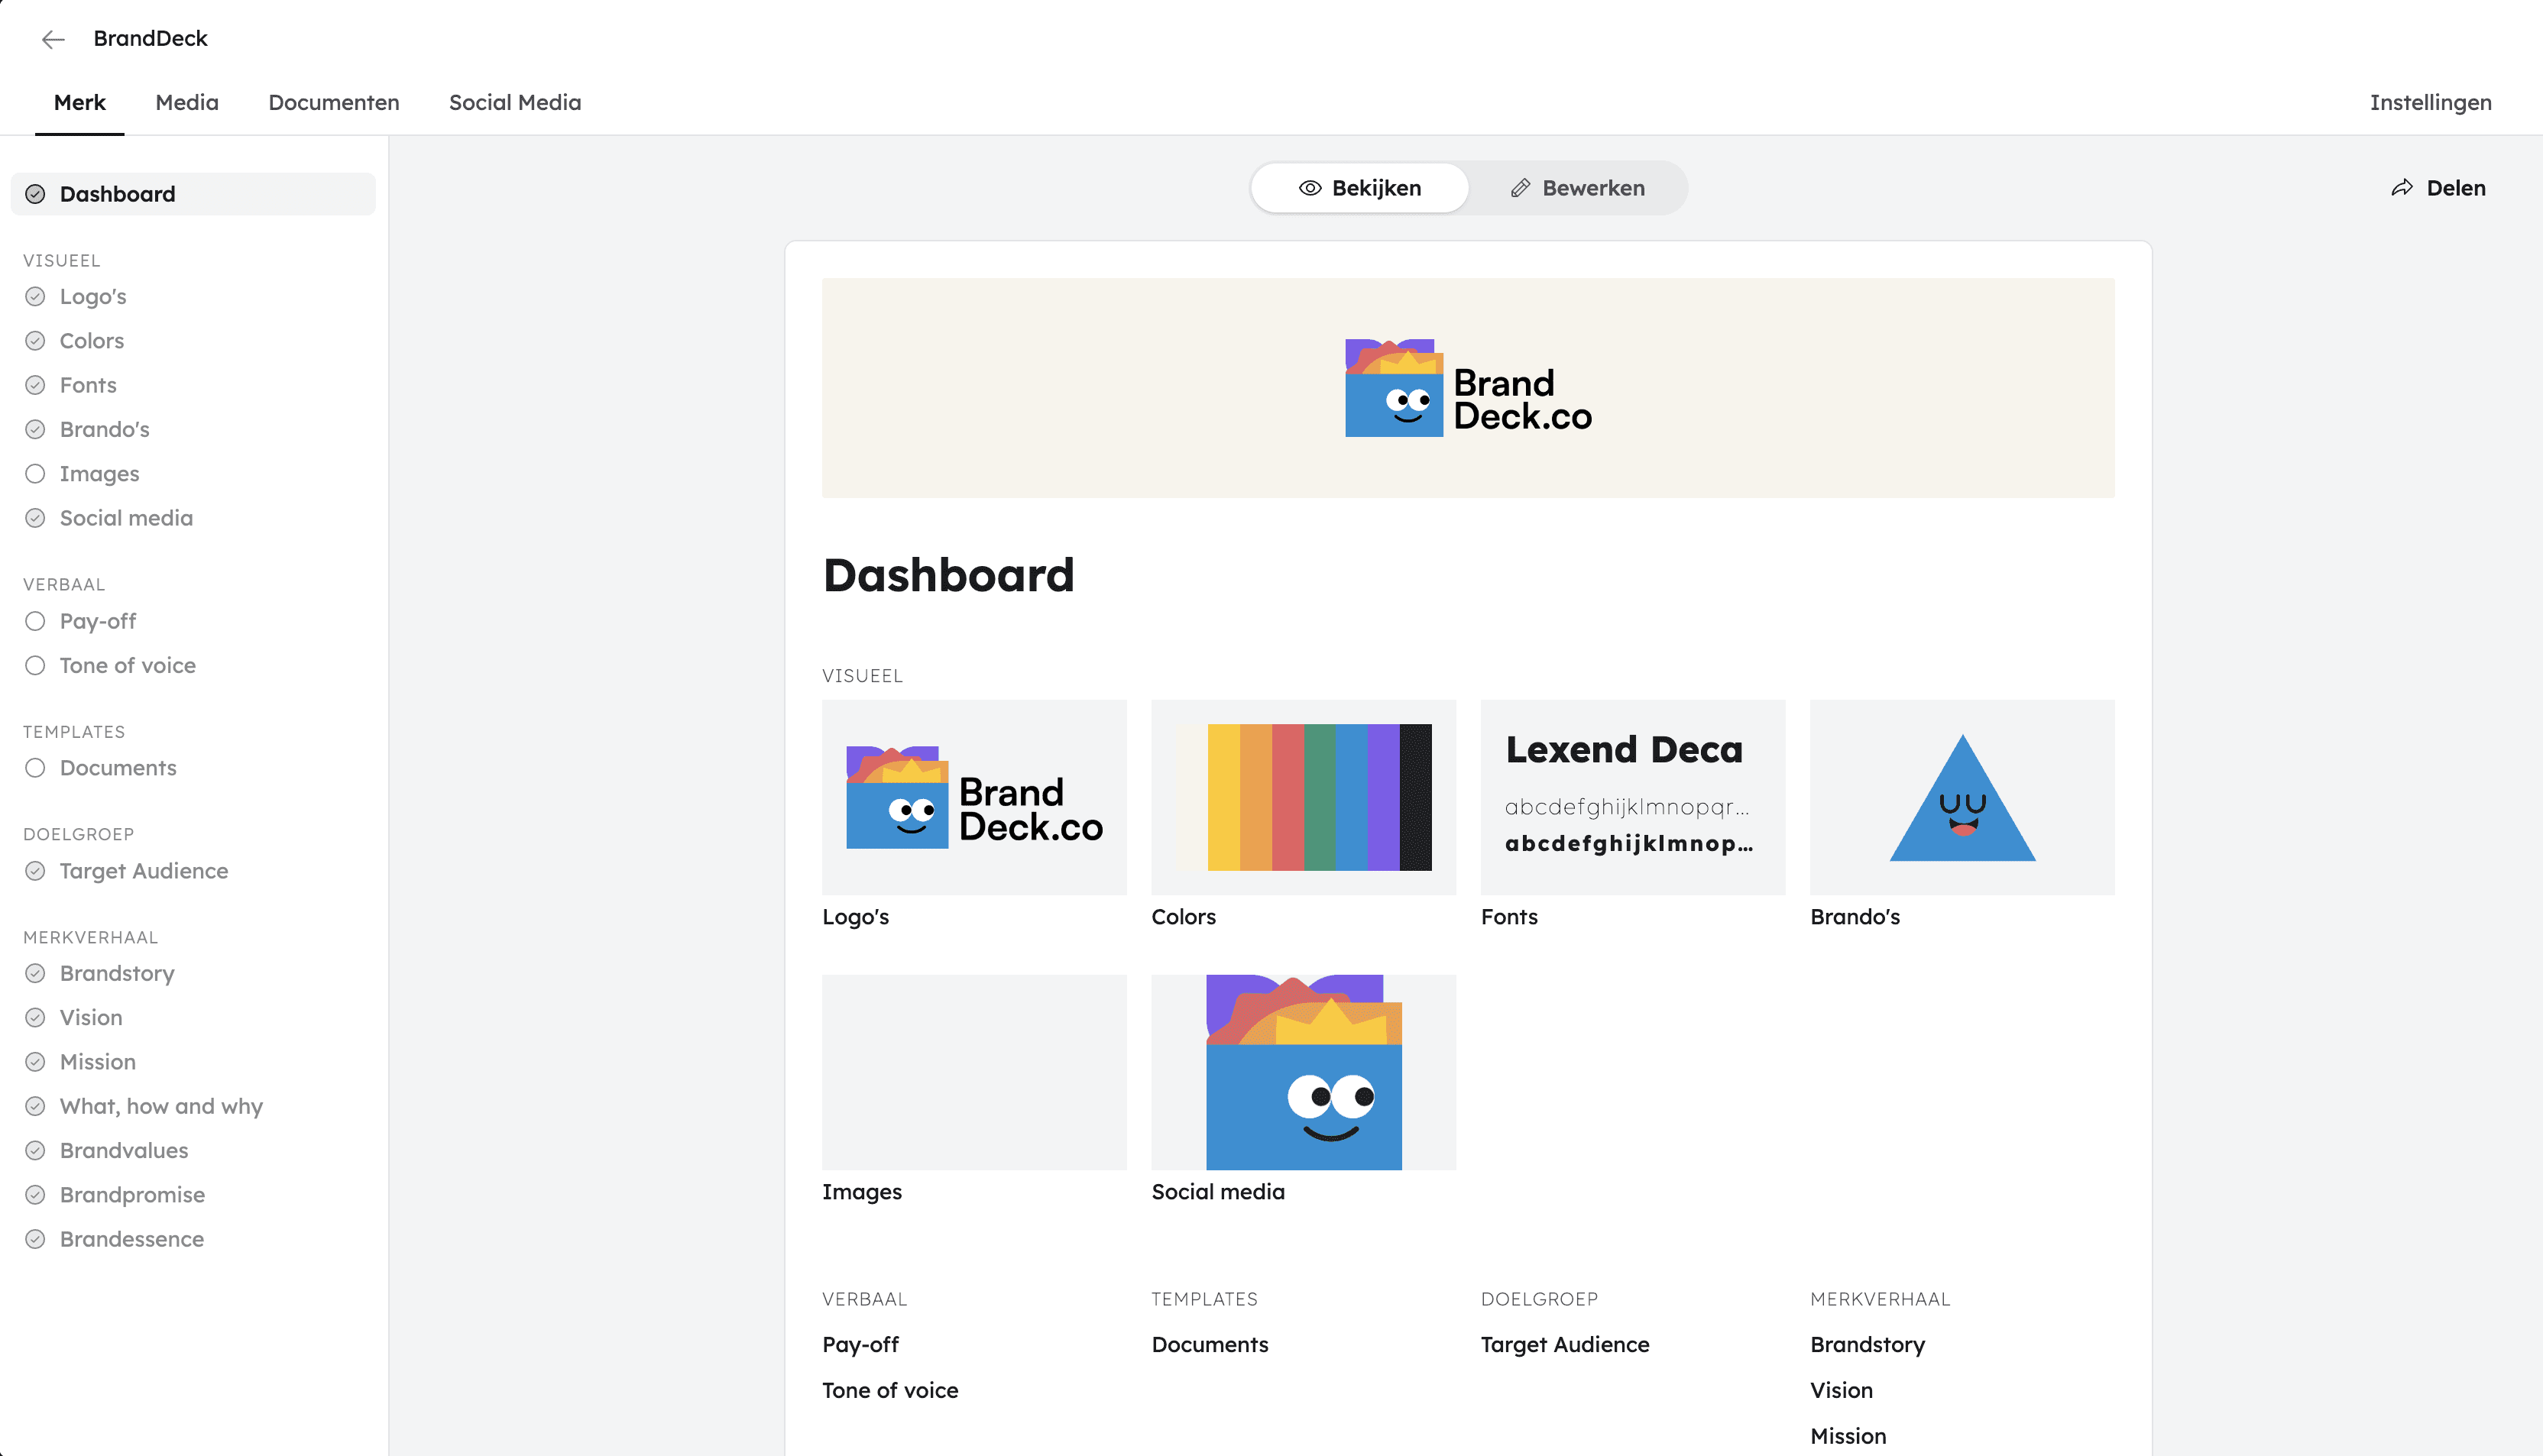Open the Colors palette thumbnail
Screen dimensions: 2543x1456
pyautogui.click(x=1303, y=797)
